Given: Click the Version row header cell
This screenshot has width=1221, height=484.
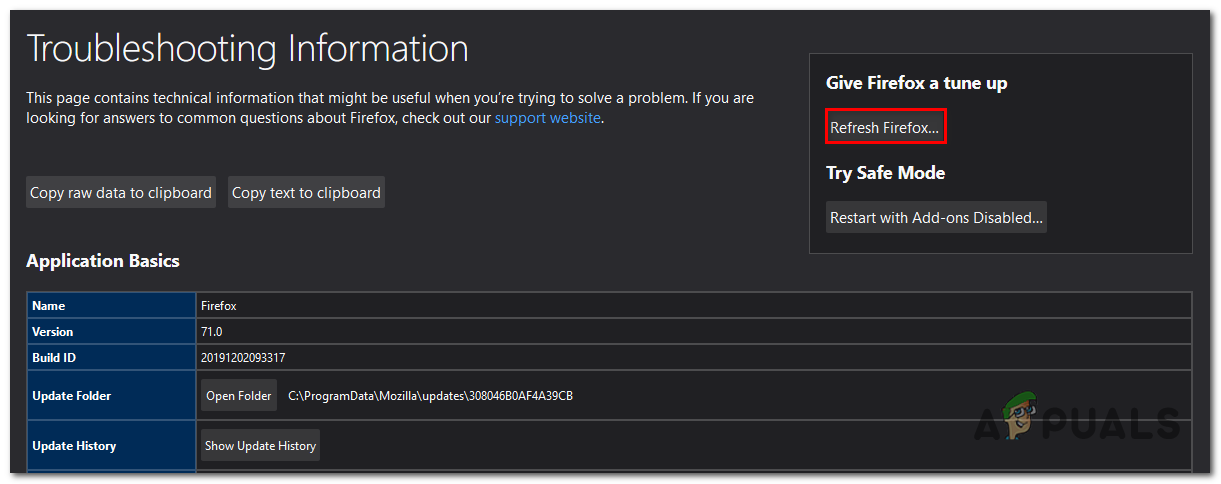Looking at the screenshot, I should pyautogui.click(x=53, y=332).
